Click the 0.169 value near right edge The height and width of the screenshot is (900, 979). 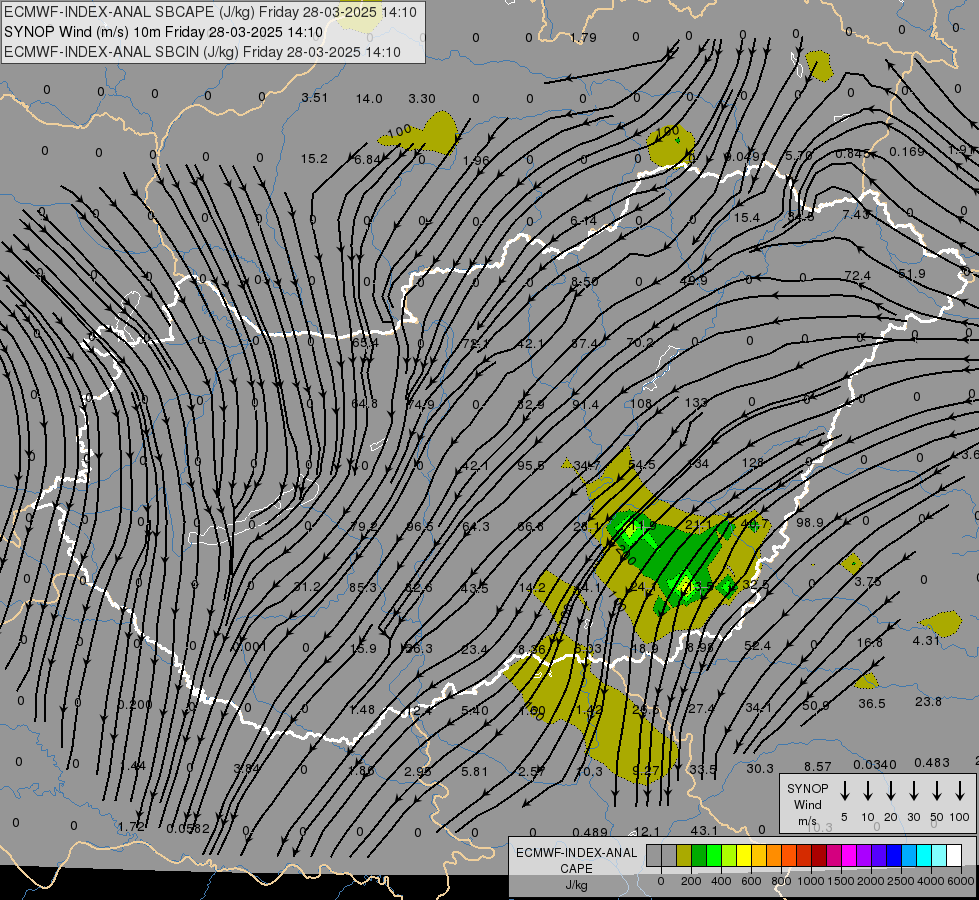point(907,152)
